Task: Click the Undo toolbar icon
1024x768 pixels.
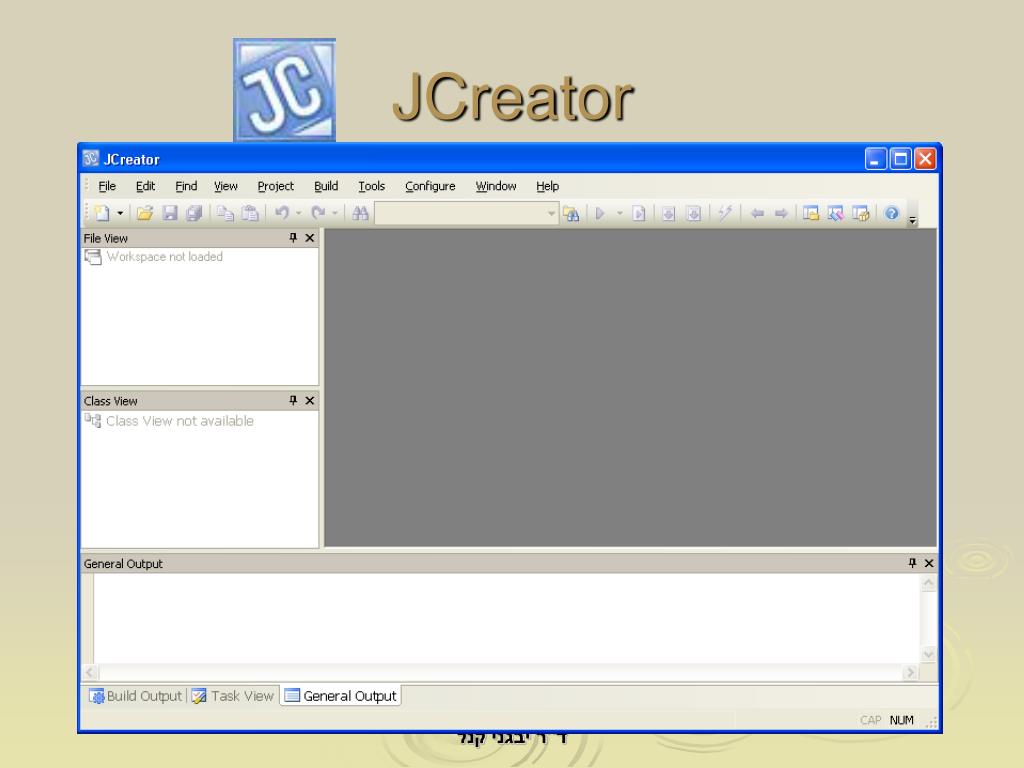Action: coord(282,213)
